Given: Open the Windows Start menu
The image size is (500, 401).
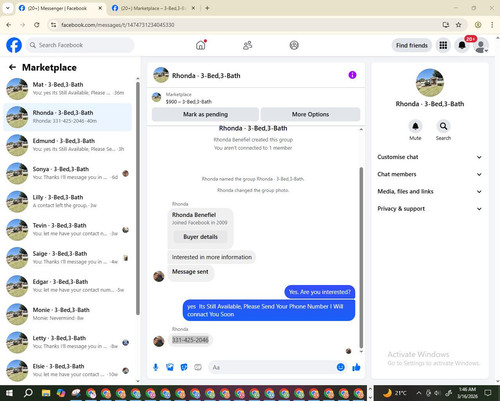Looking at the screenshot, I should [x=9, y=393].
